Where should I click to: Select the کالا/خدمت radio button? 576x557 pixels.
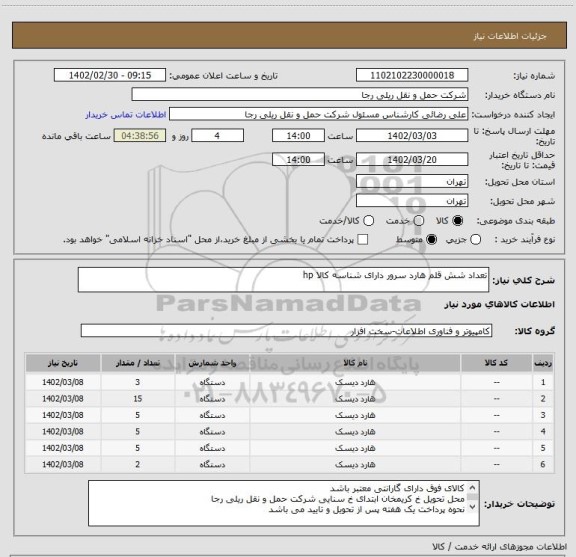368,221
